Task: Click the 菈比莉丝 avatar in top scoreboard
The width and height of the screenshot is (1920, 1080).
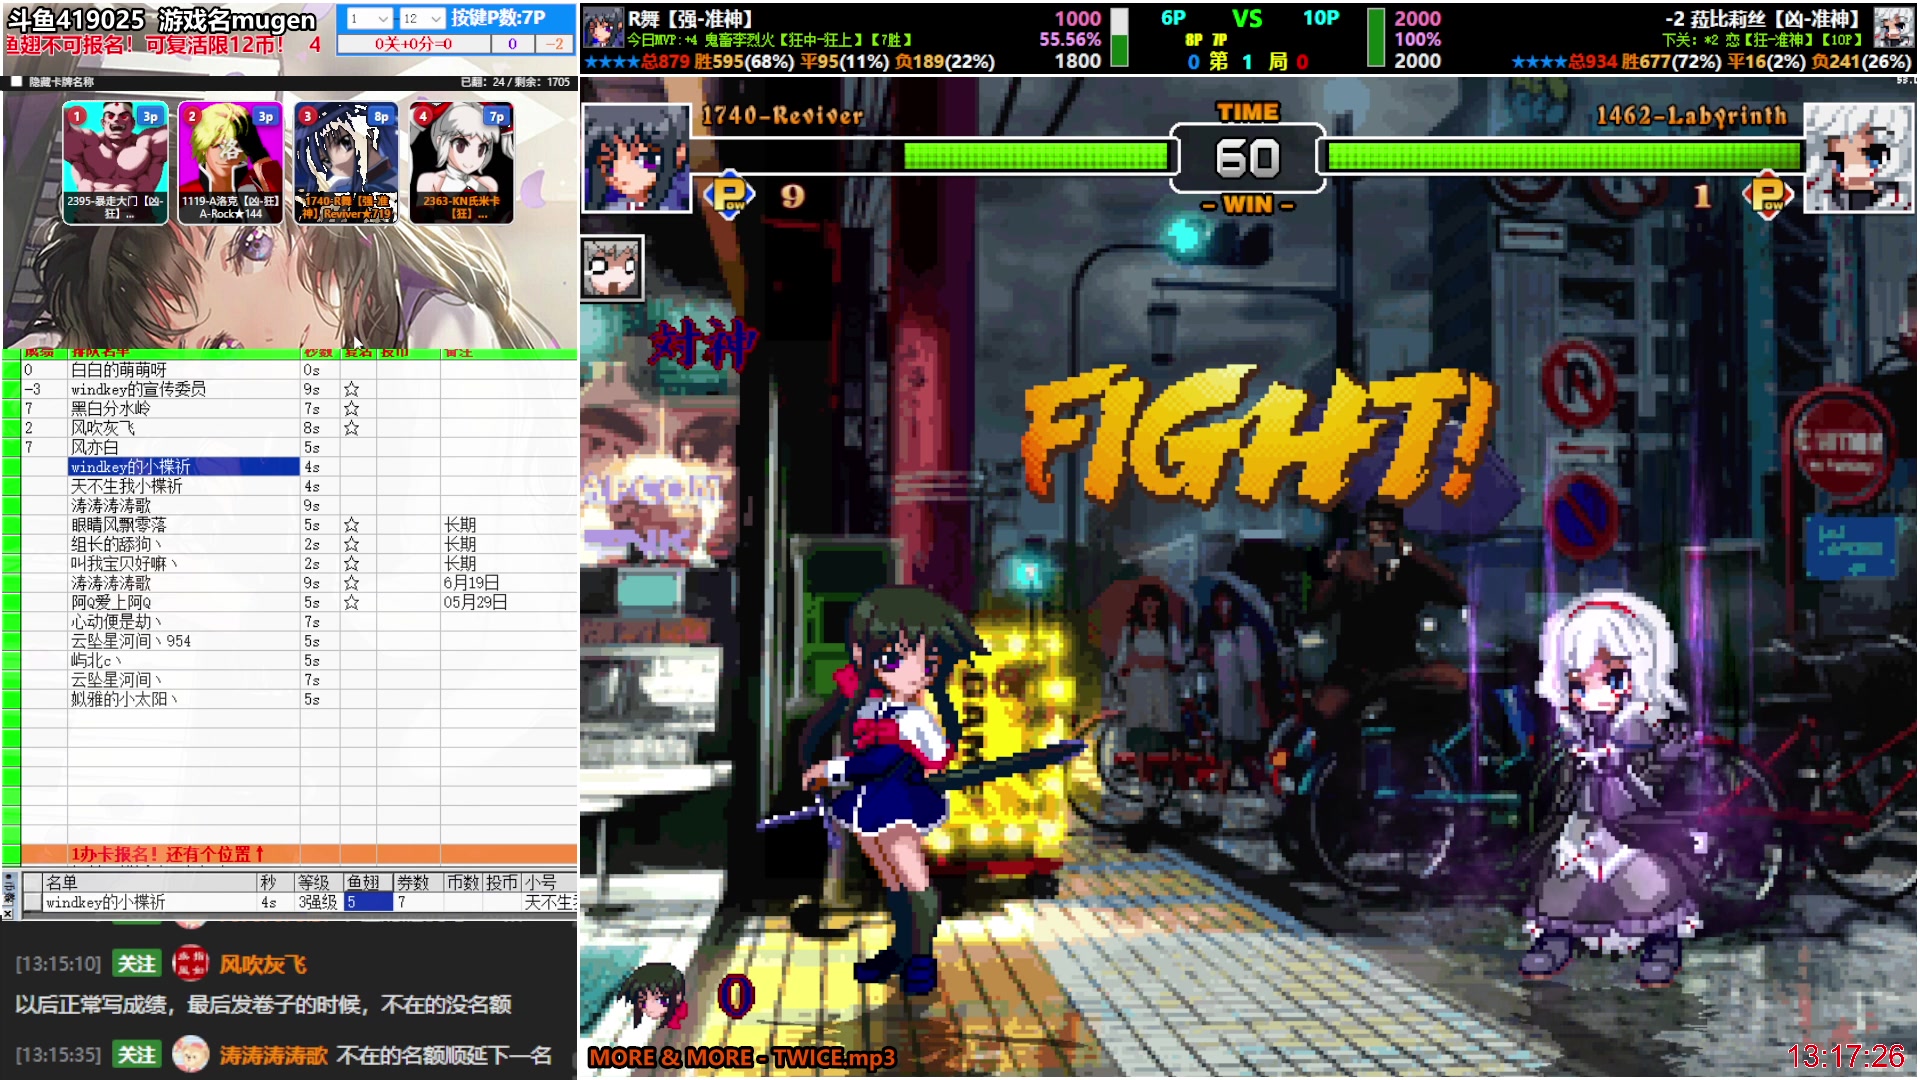Action: 1893,27
